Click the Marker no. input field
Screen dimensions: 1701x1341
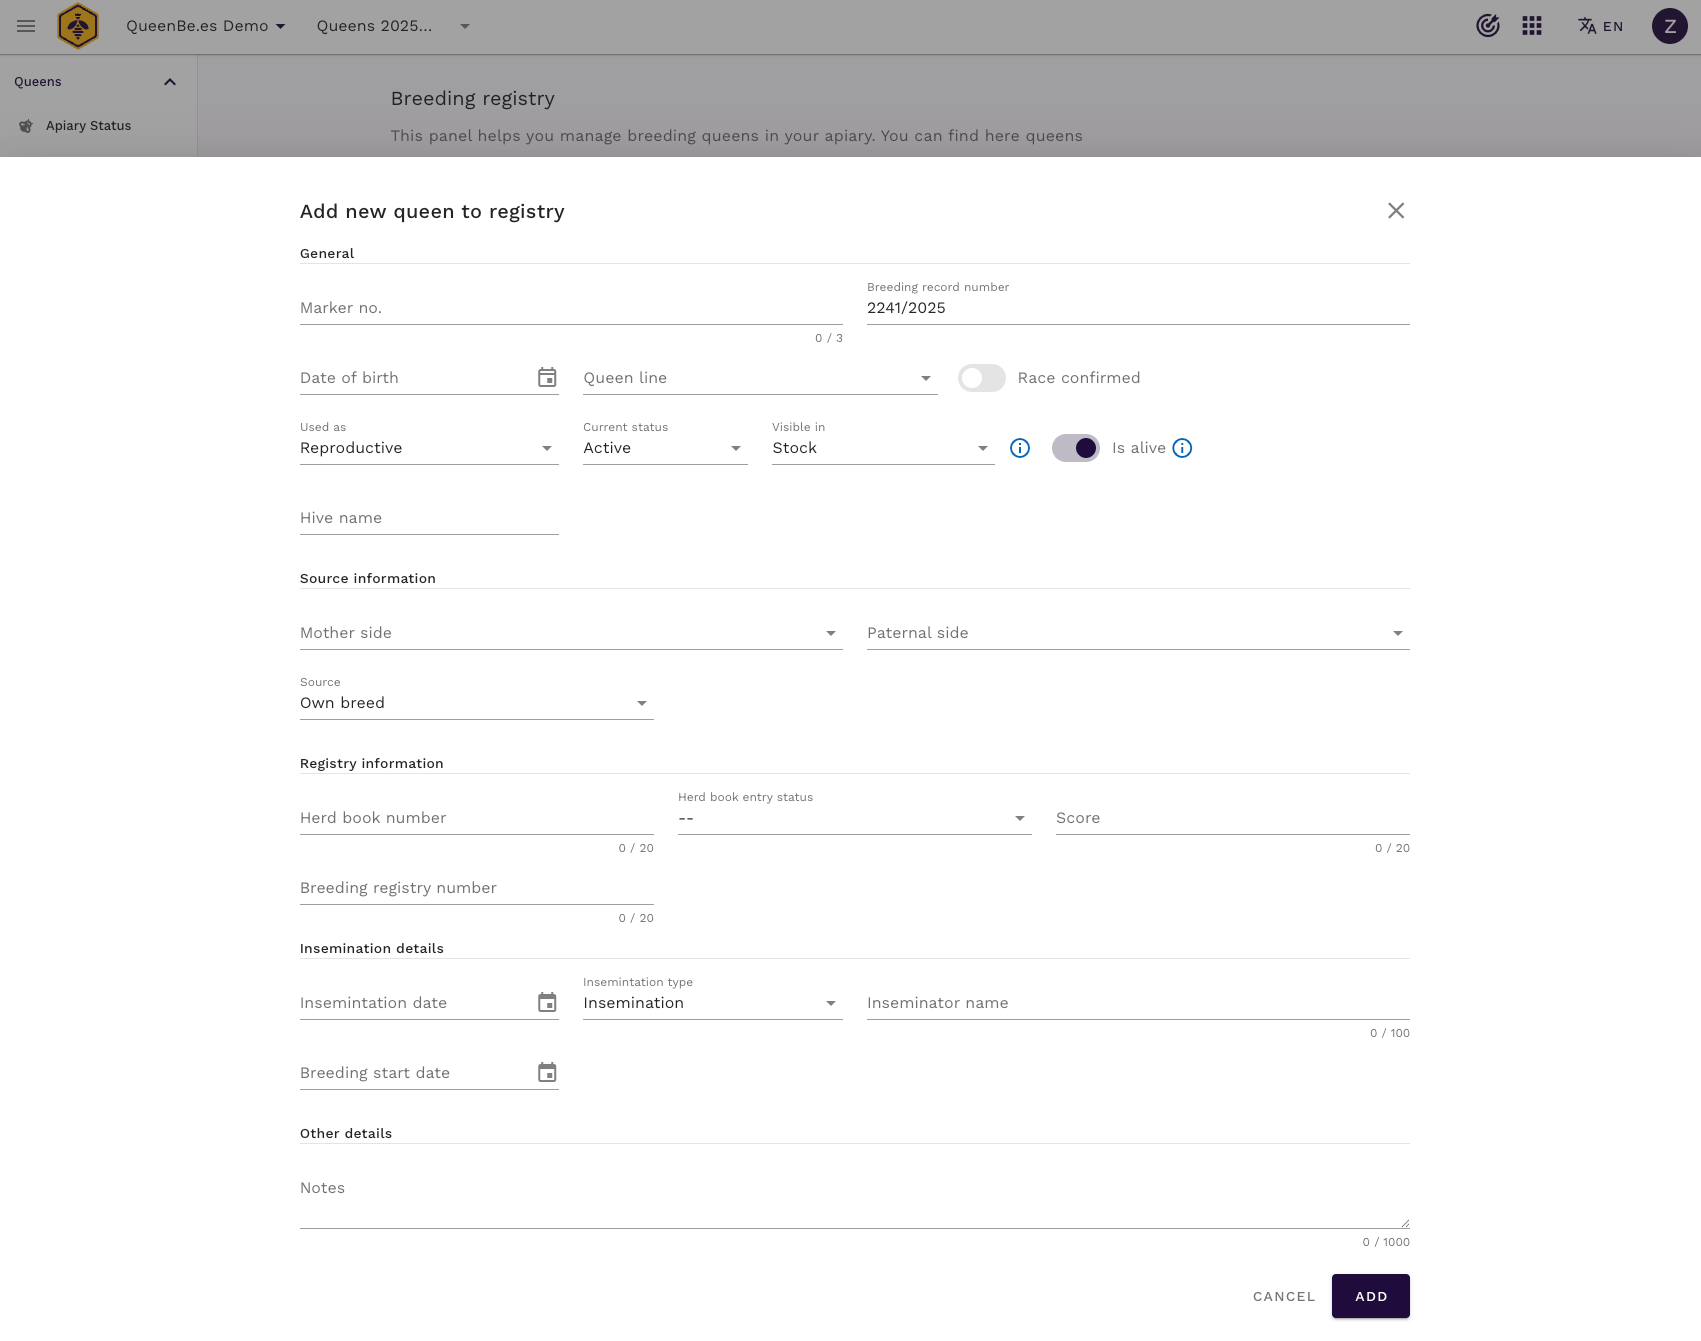(x=570, y=308)
